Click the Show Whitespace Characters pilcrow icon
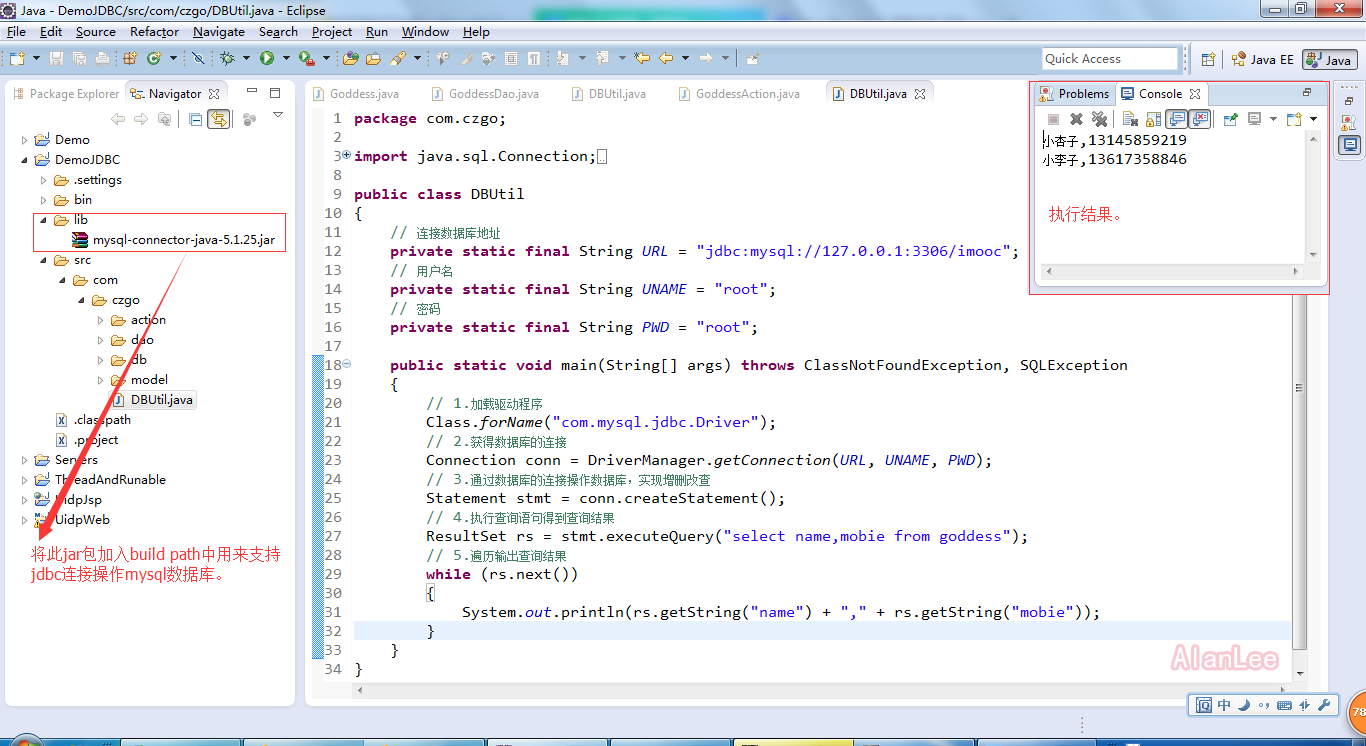 point(534,58)
